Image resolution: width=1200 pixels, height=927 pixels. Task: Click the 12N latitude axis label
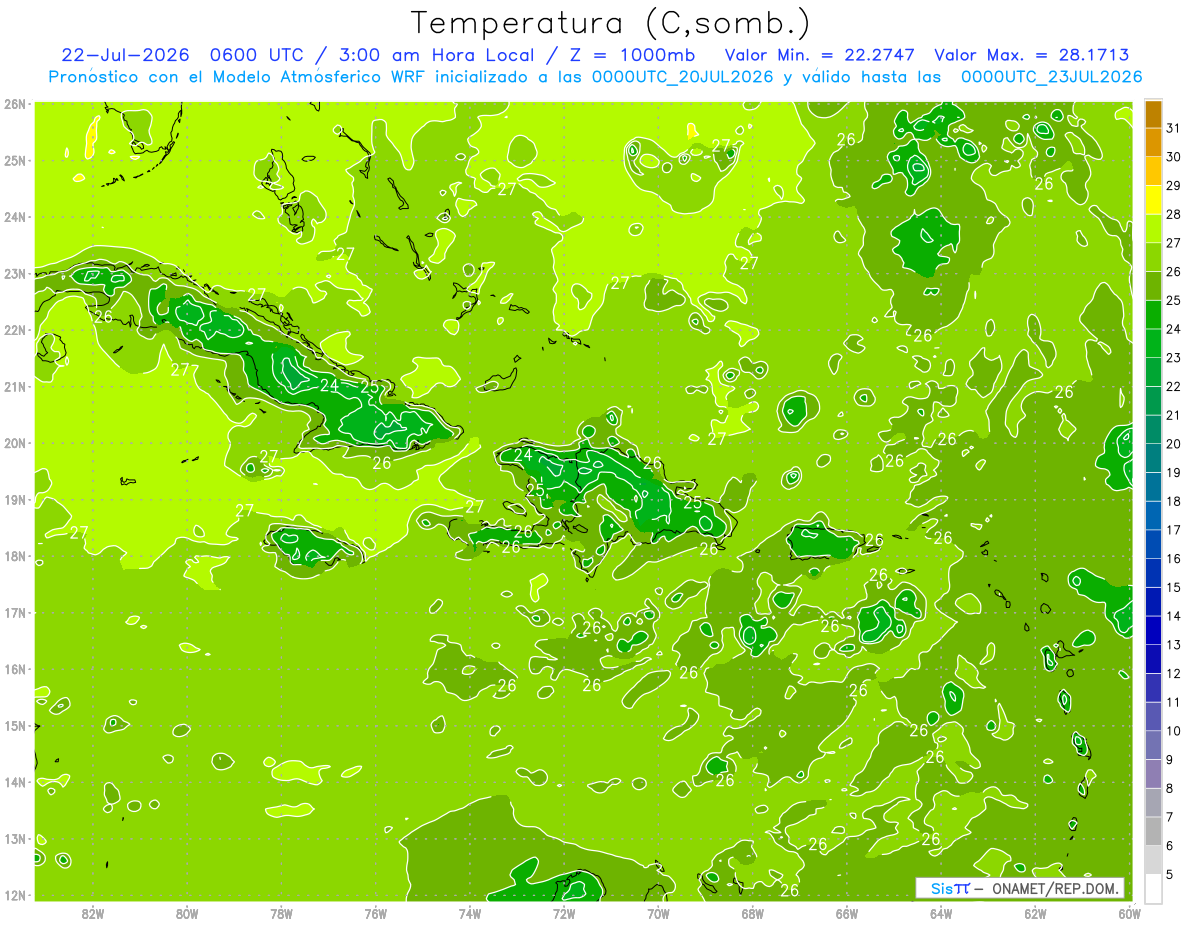15,895
